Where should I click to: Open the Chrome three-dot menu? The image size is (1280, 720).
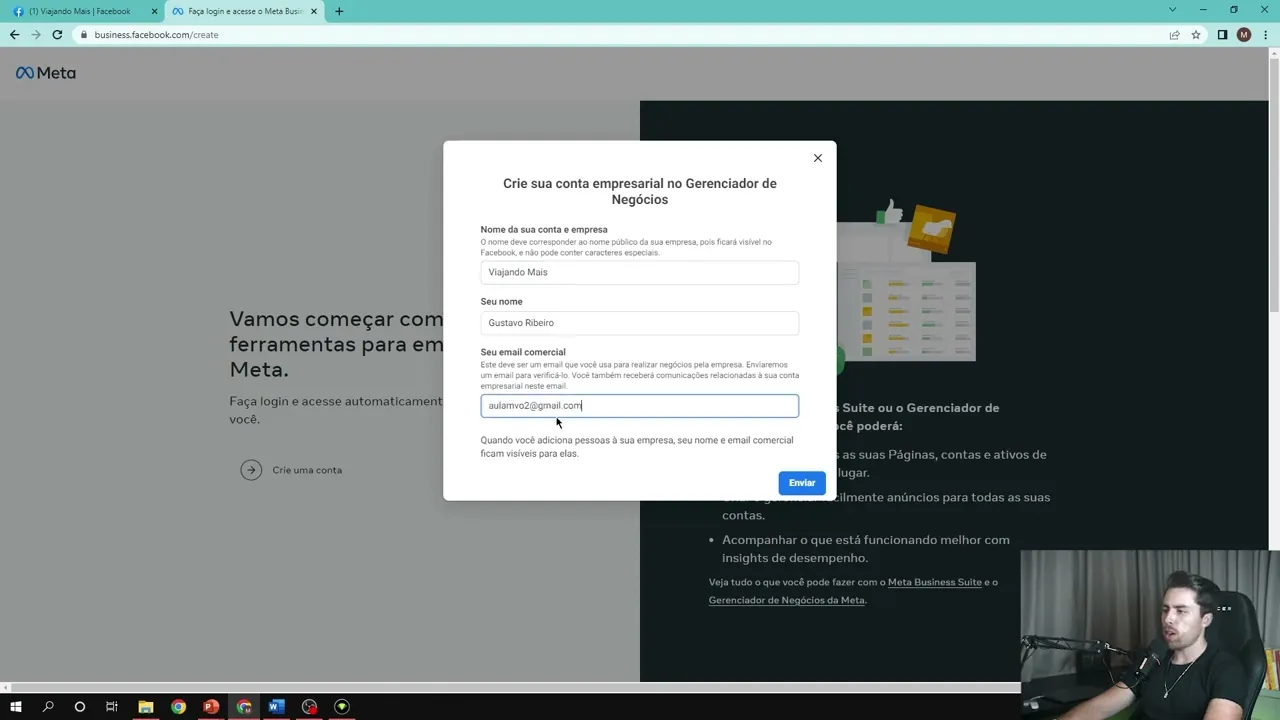pyautogui.click(x=1264, y=35)
